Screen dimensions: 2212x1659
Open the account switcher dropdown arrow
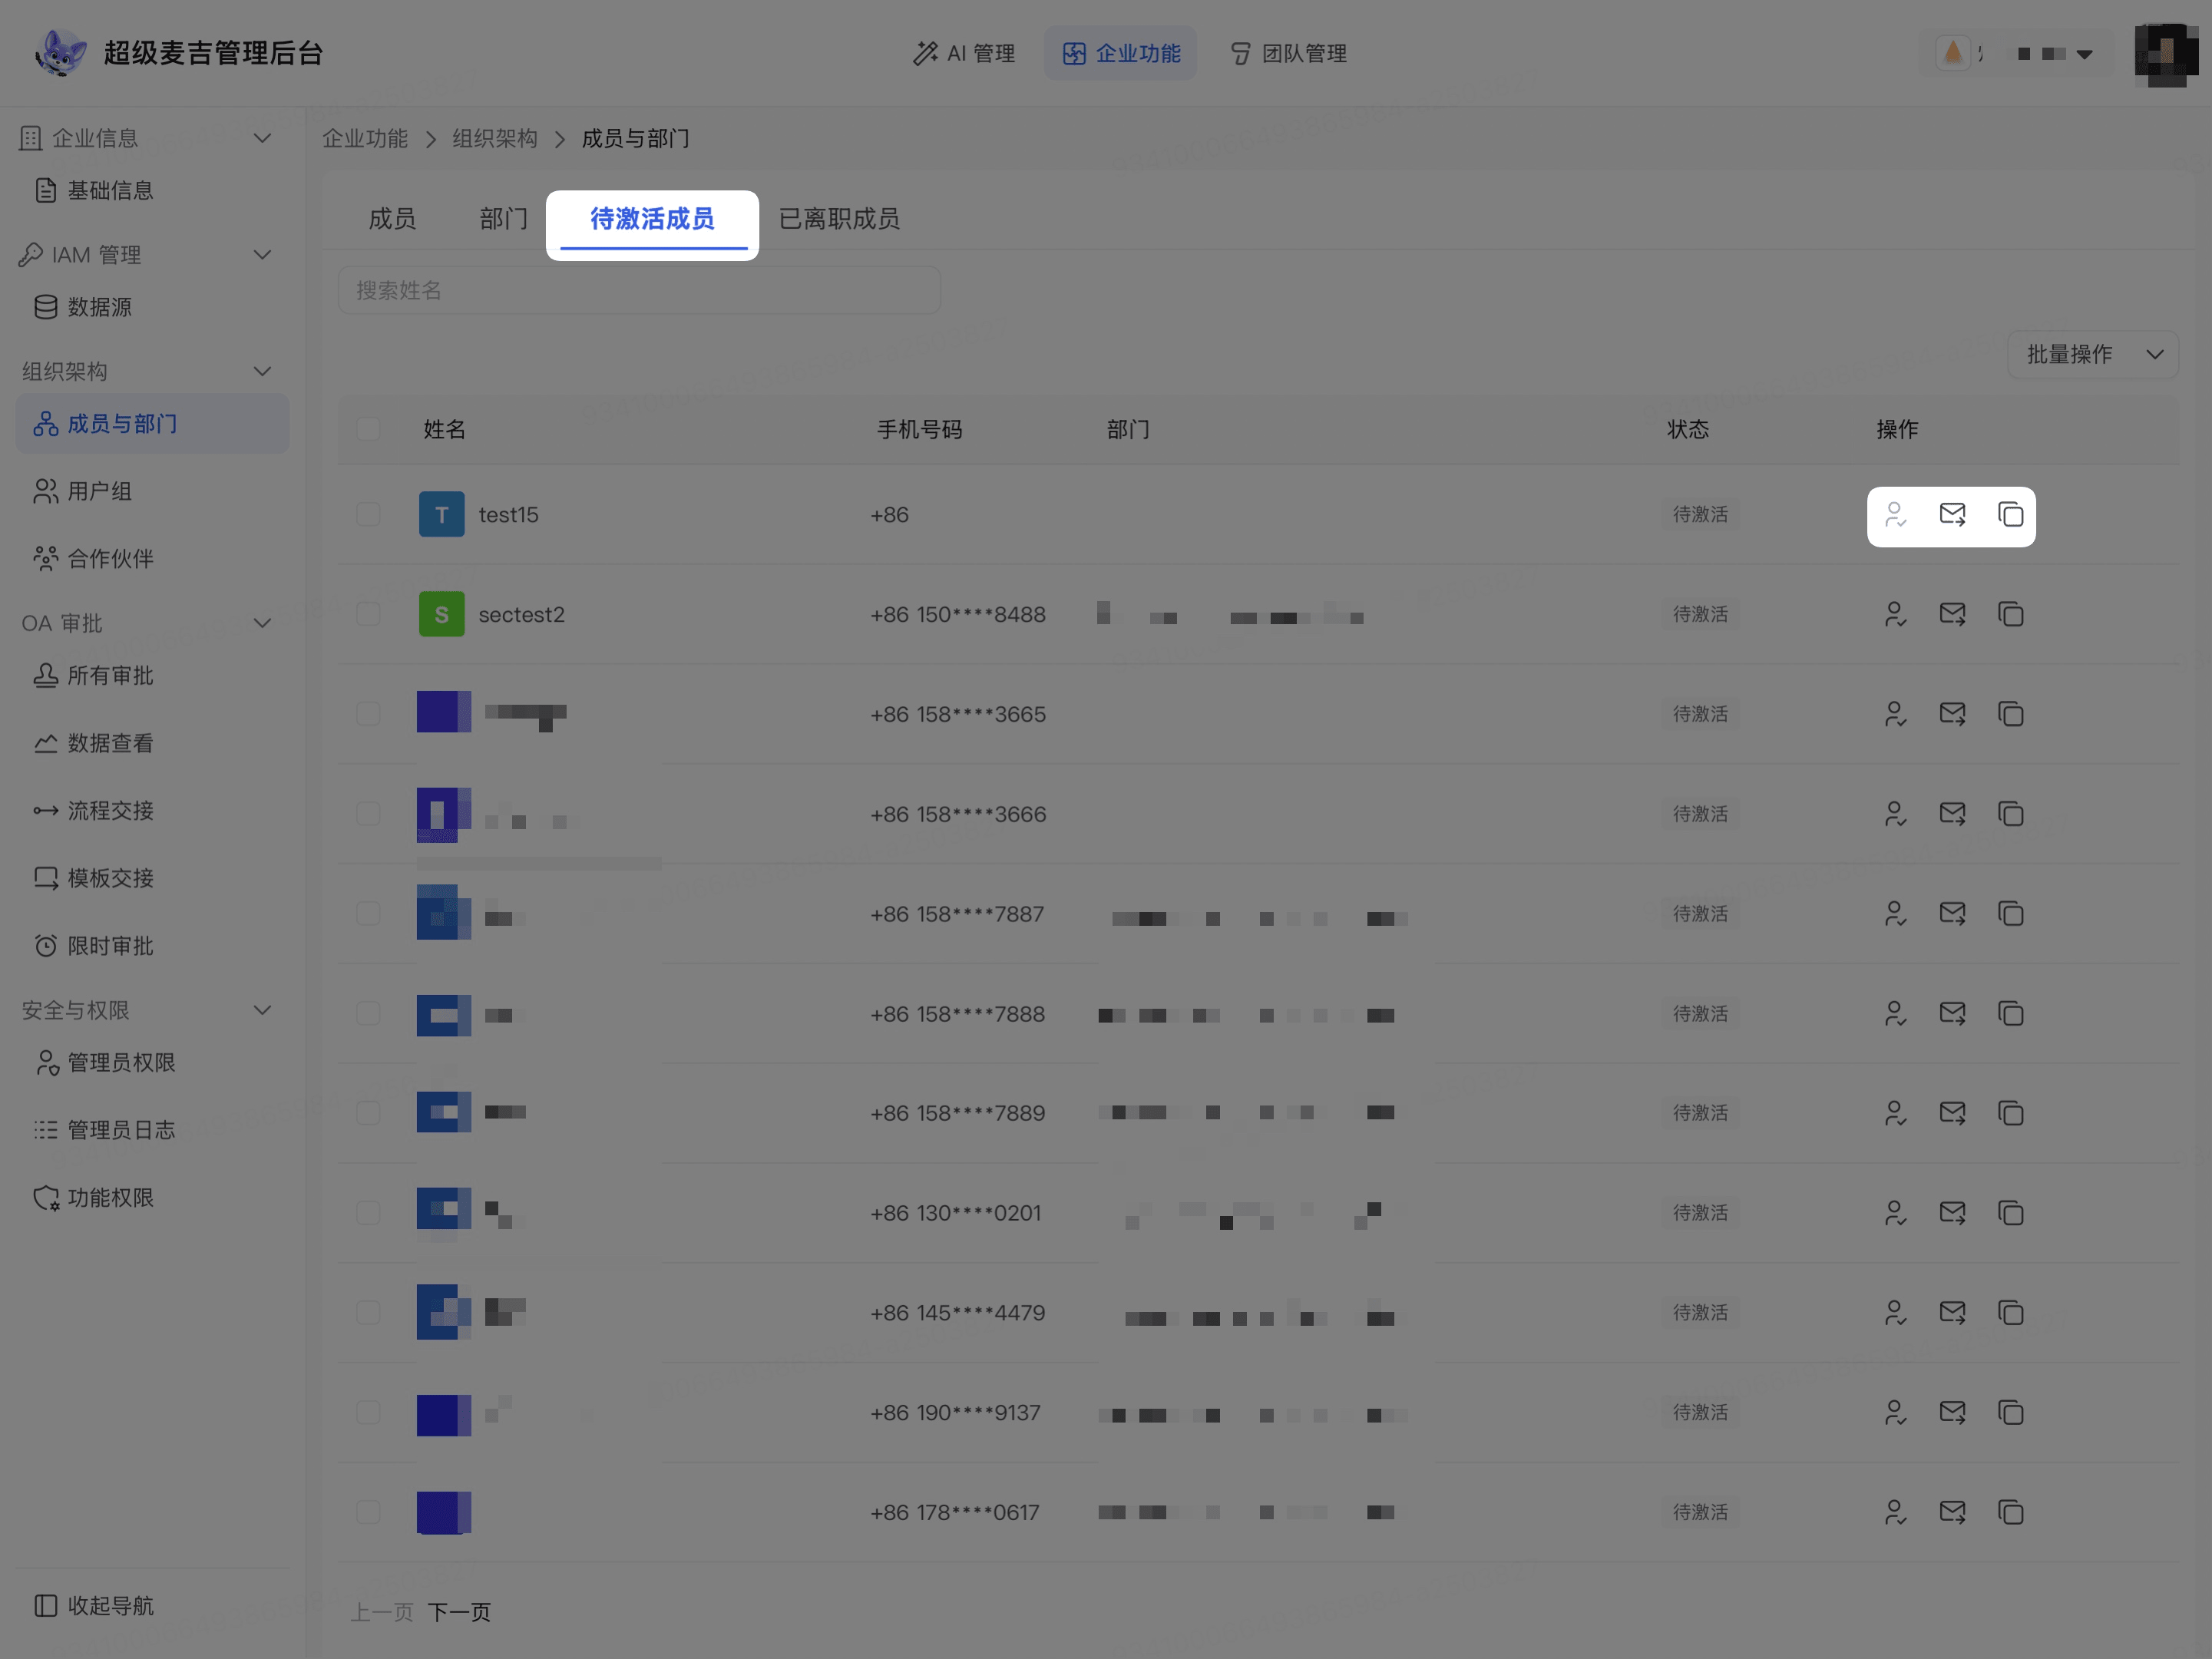tap(2084, 54)
